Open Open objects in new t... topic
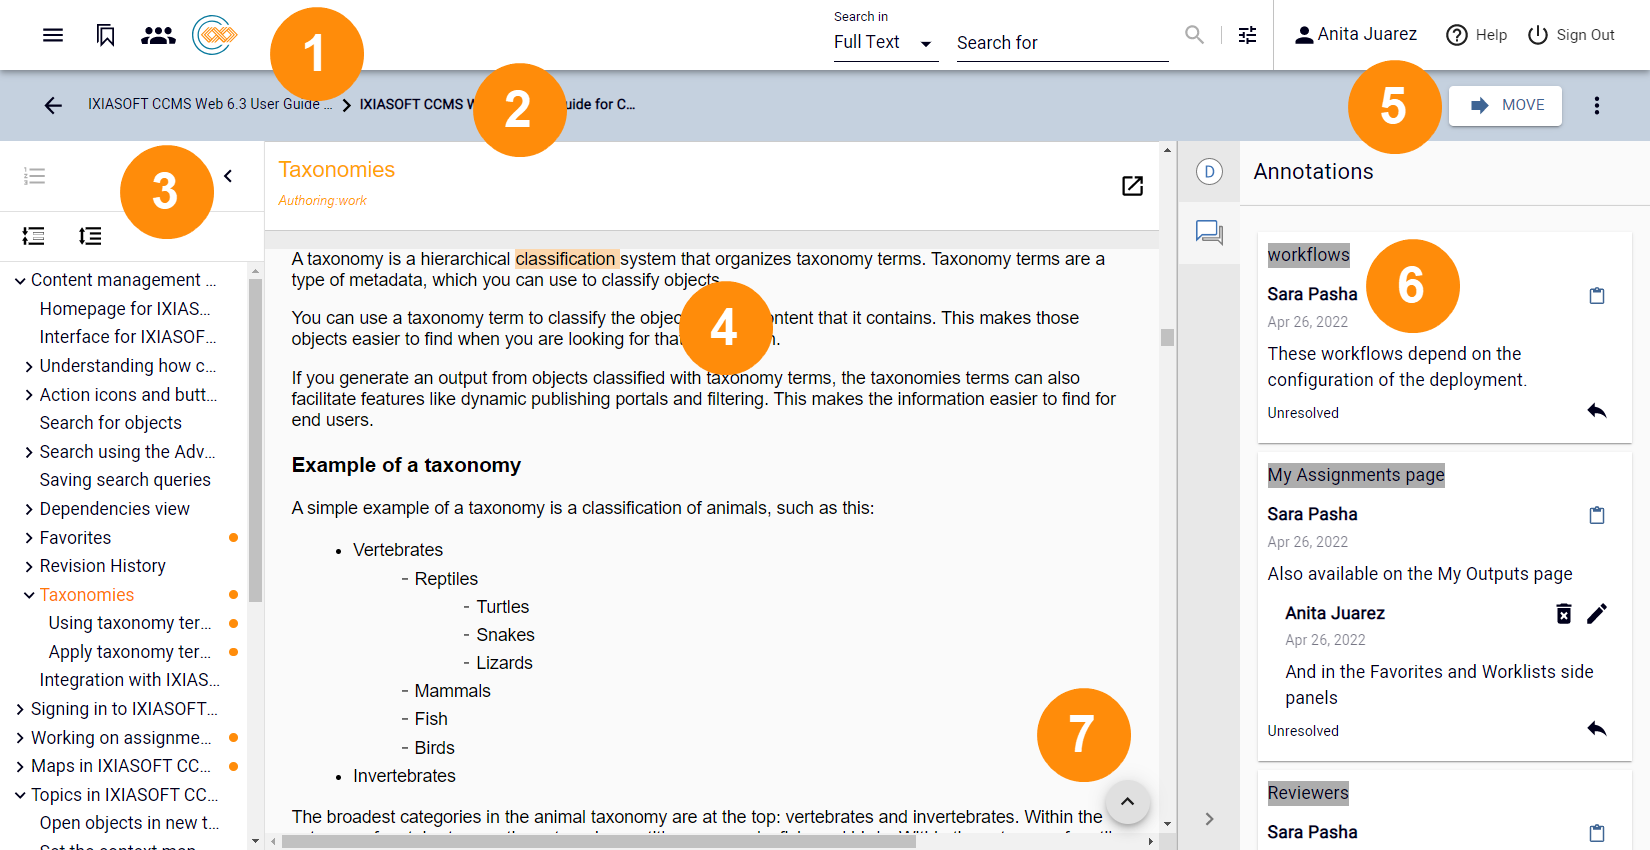Screen dimensions: 1650x850 click(129, 823)
